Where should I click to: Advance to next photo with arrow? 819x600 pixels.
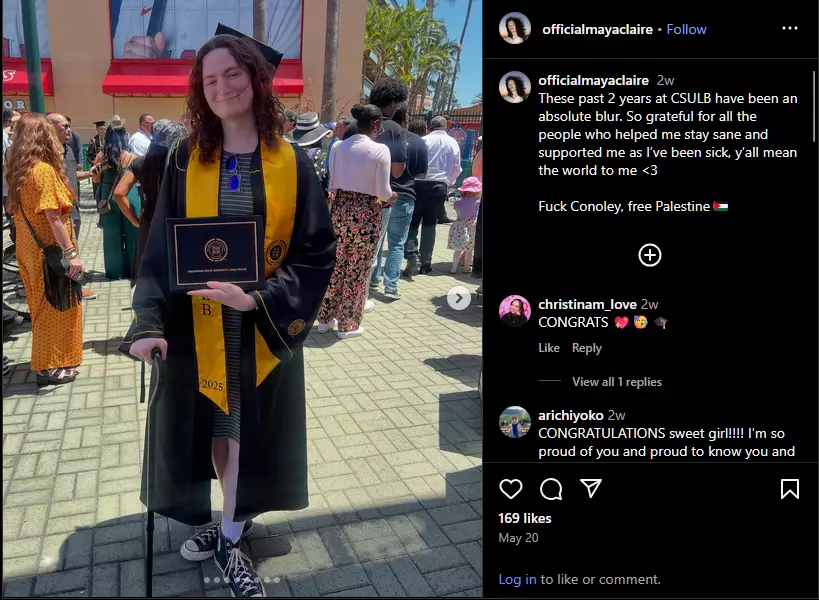click(x=459, y=298)
